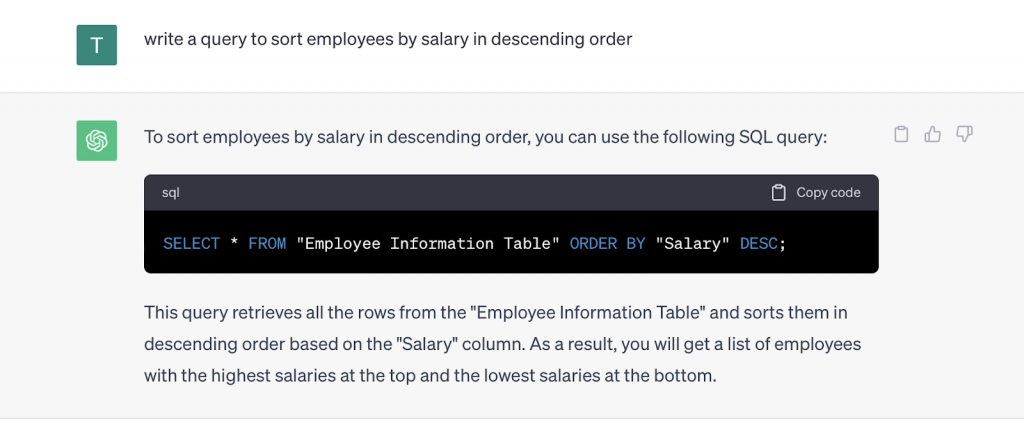Screen dimensions: 1024x421
Task: Click the sql language label
Action: coord(170,193)
